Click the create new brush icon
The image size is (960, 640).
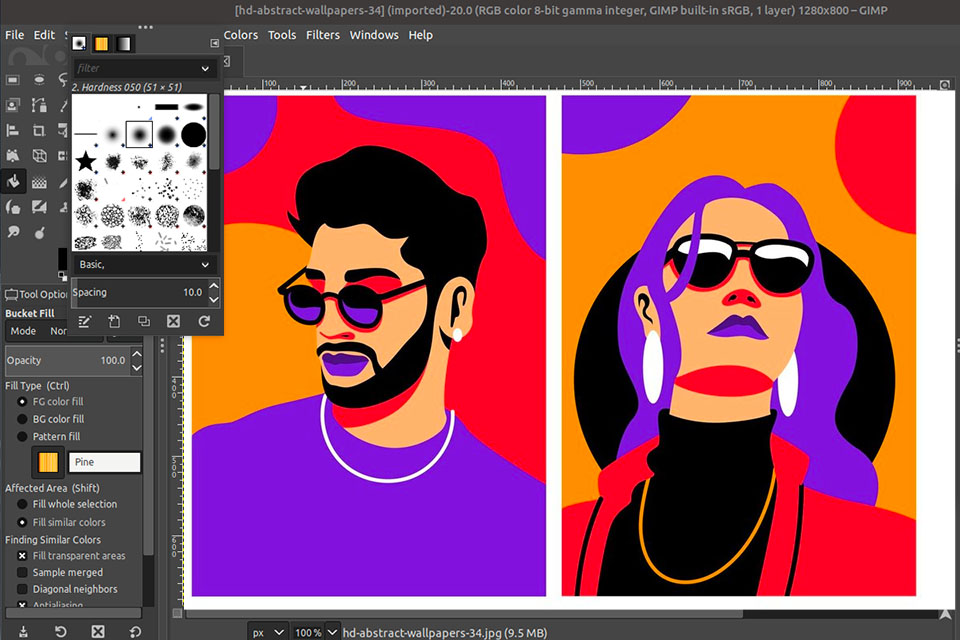point(114,322)
